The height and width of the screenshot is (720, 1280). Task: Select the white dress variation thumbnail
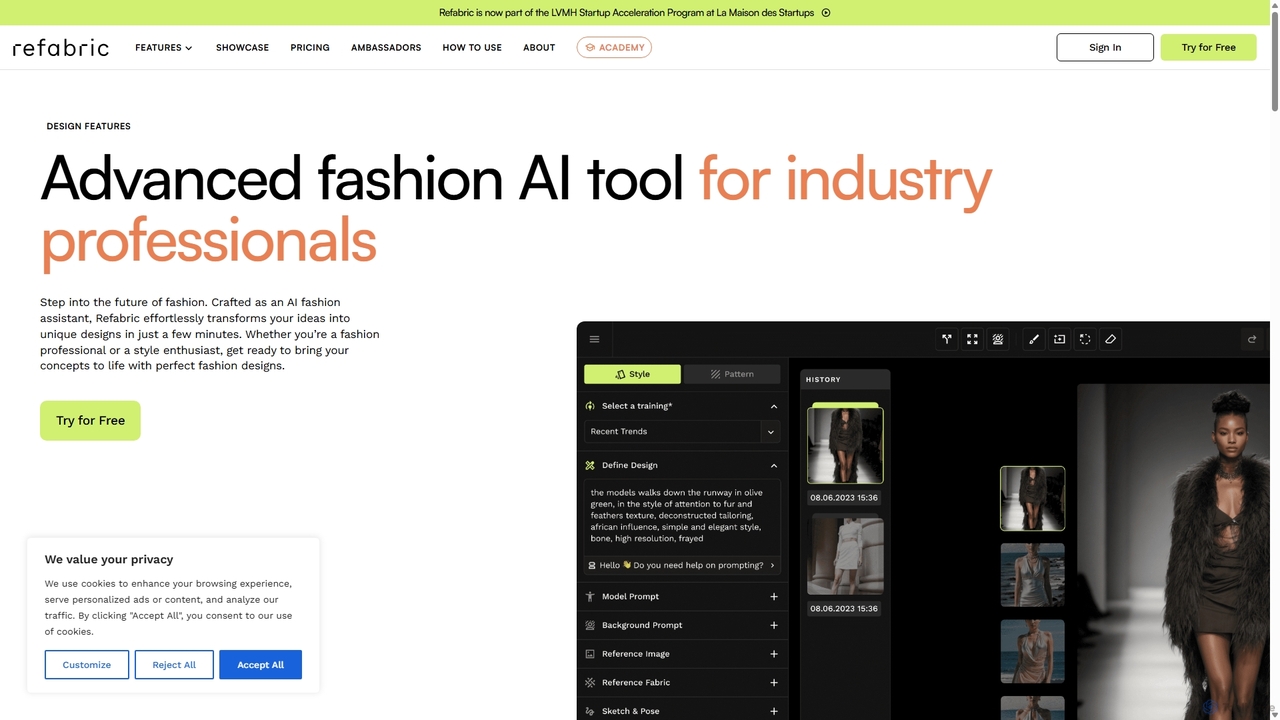click(x=1032, y=575)
